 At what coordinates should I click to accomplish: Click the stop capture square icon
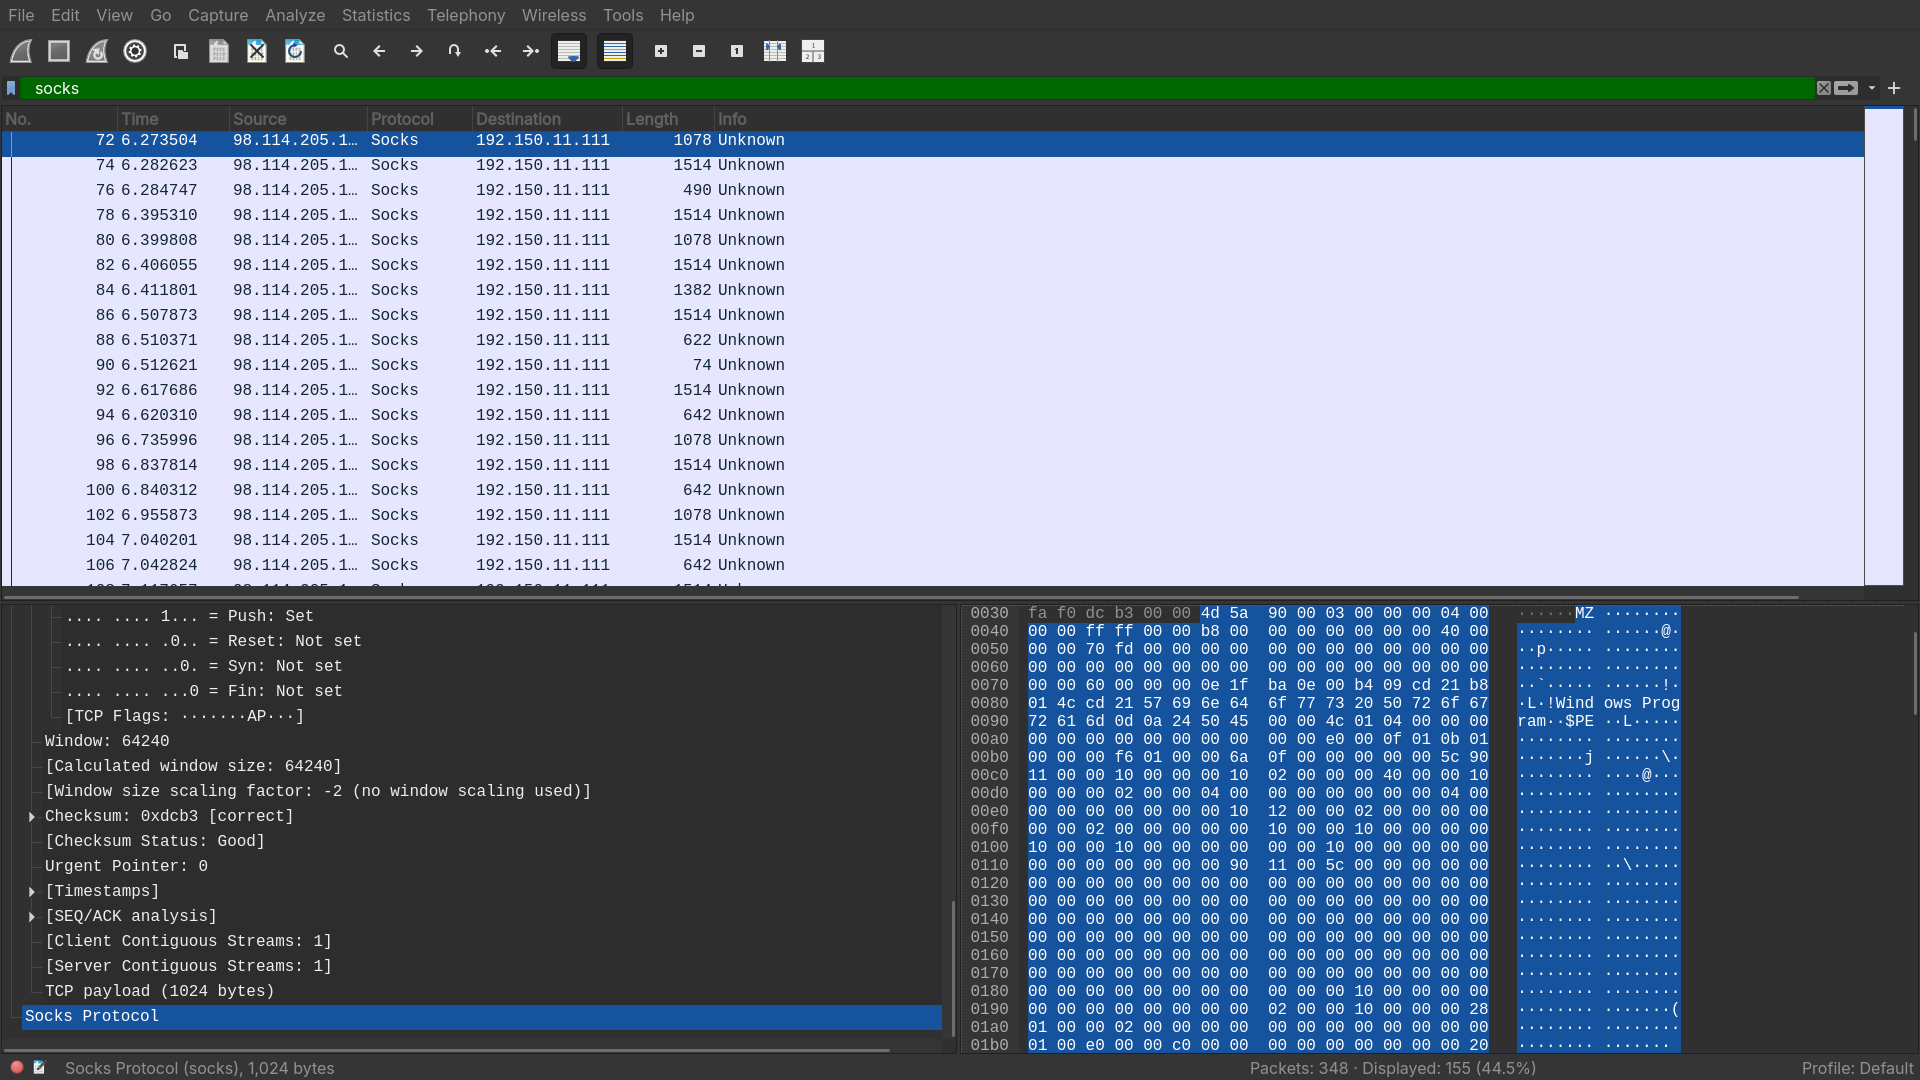click(x=59, y=51)
